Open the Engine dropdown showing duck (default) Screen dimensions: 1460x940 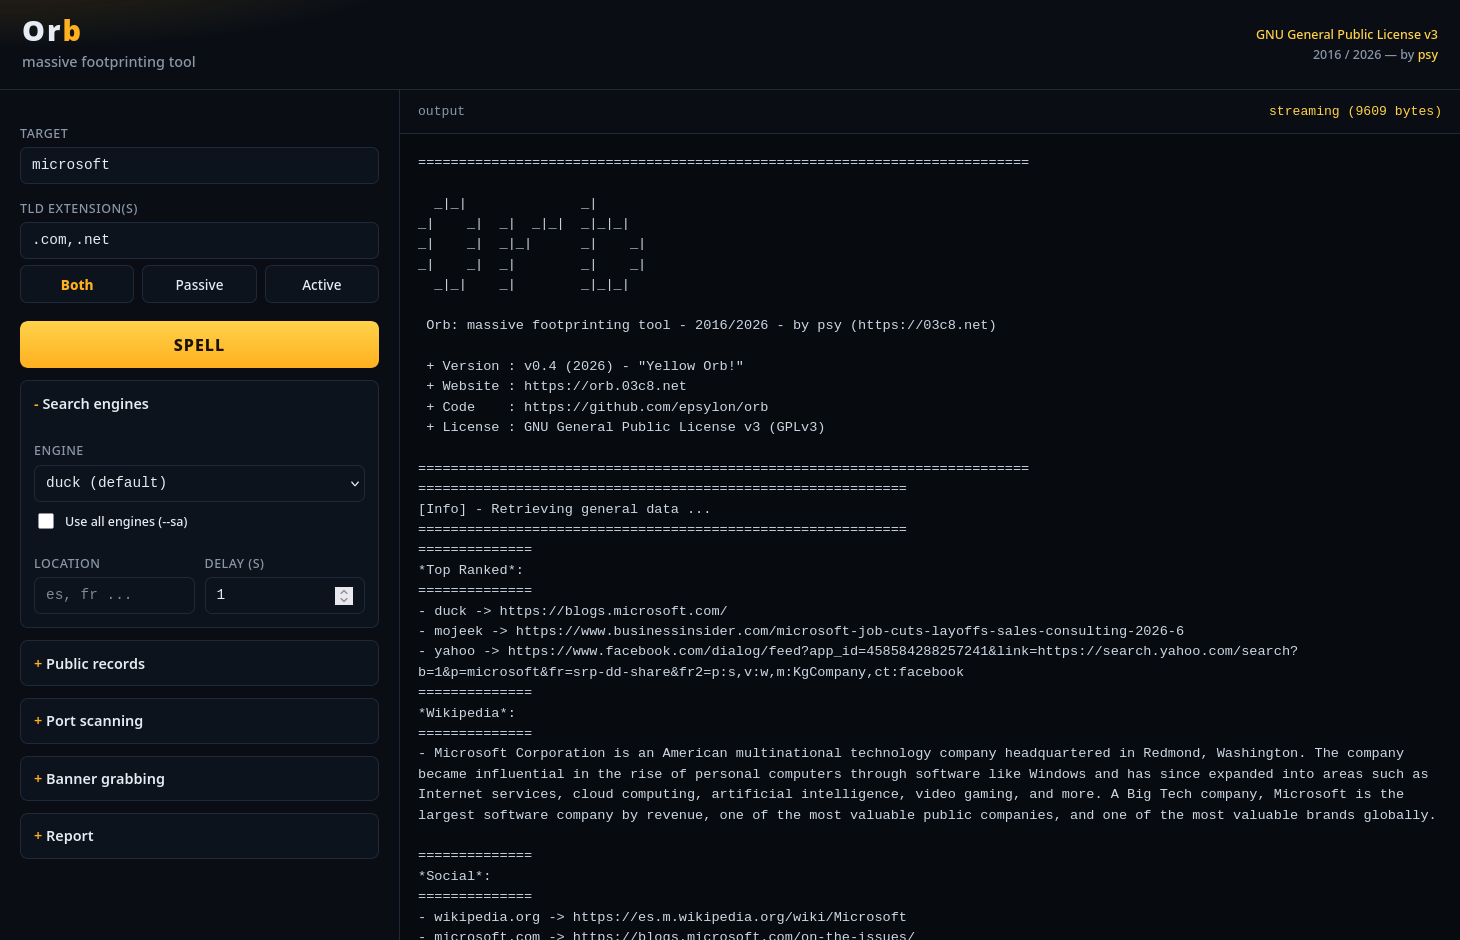[x=199, y=483]
